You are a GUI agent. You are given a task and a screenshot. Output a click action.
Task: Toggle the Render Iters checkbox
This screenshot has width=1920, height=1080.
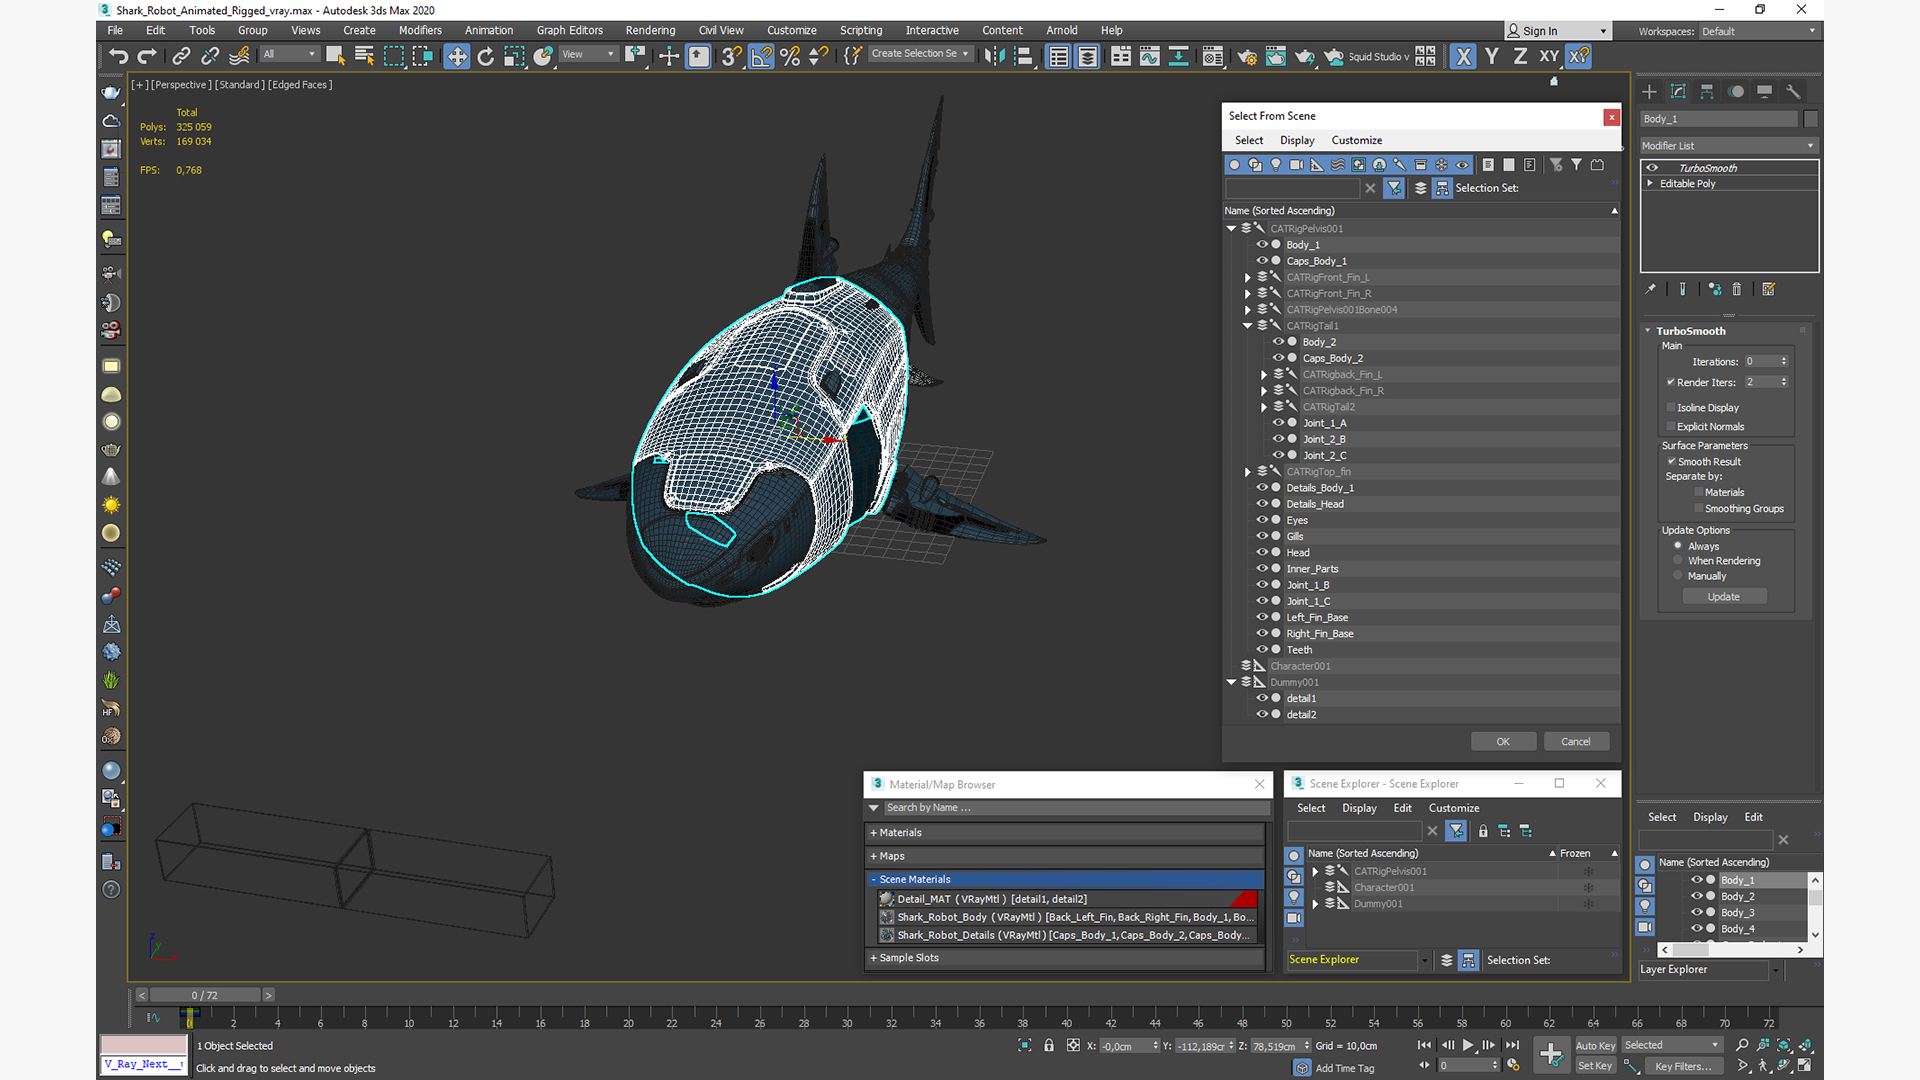click(x=1671, y=382)
